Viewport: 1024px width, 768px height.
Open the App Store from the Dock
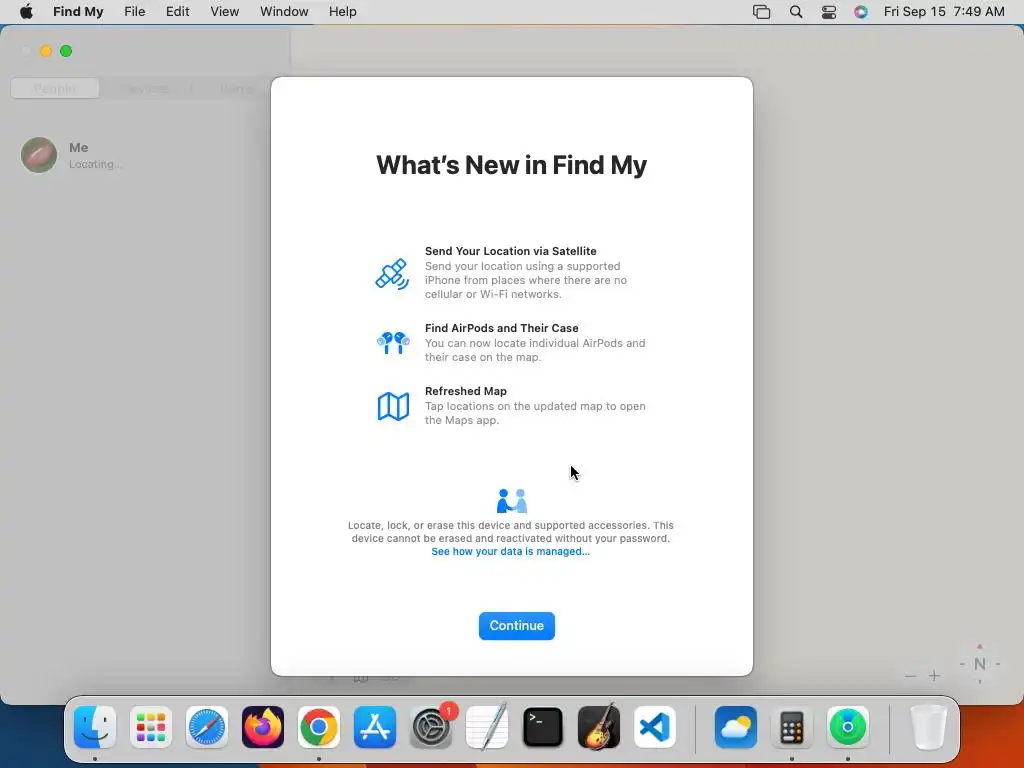375,727
